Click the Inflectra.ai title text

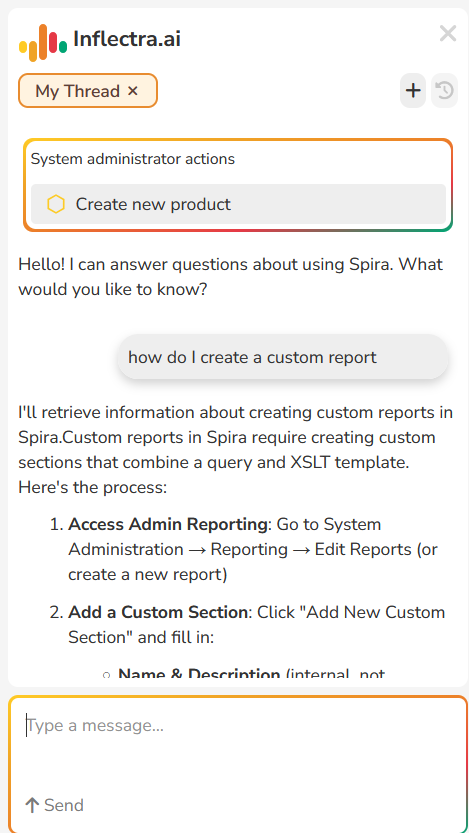click(x=127, y=39)
